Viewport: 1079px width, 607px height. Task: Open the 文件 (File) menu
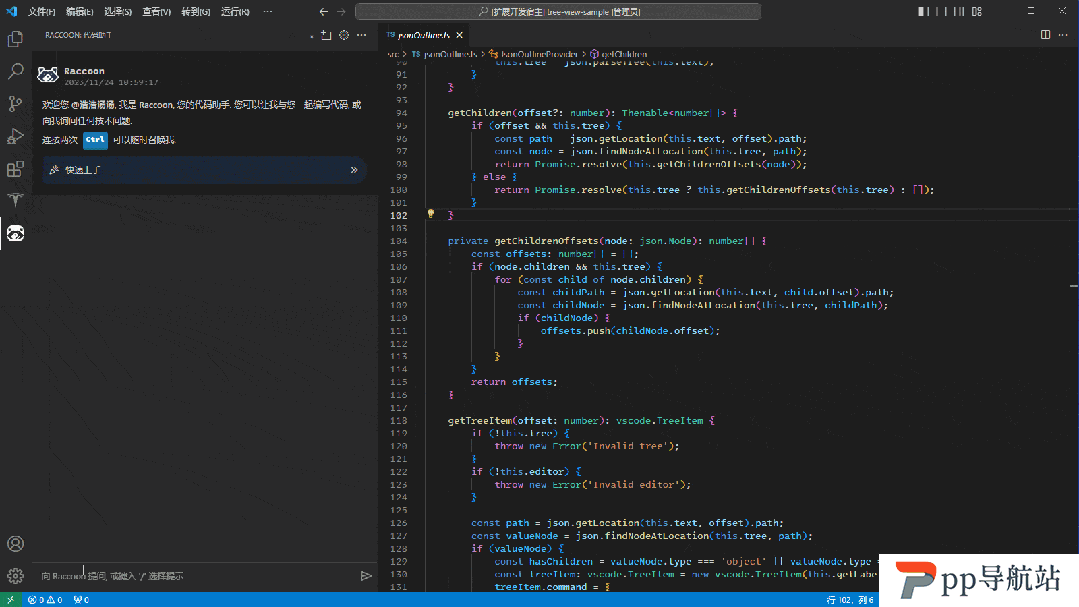coord(41,12)
